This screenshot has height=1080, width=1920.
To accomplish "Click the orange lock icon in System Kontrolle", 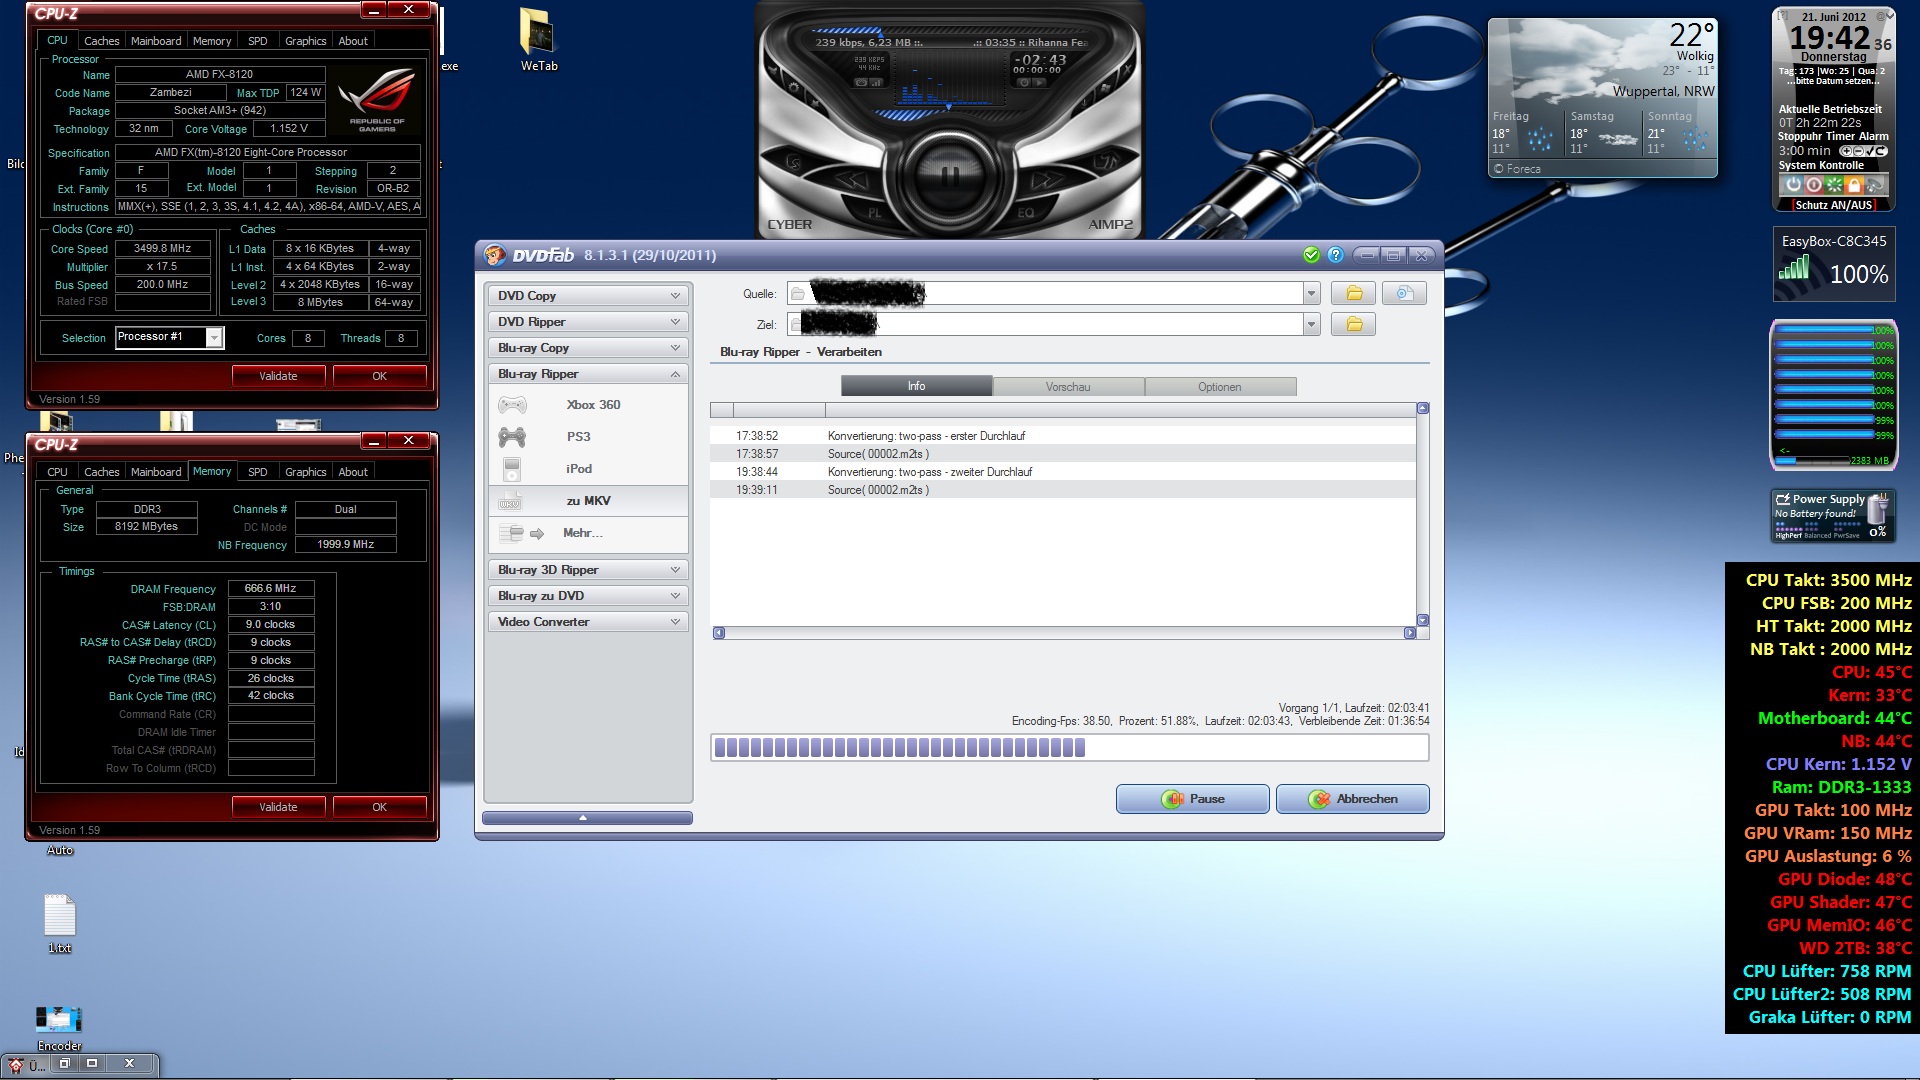I will [1854, 185].
